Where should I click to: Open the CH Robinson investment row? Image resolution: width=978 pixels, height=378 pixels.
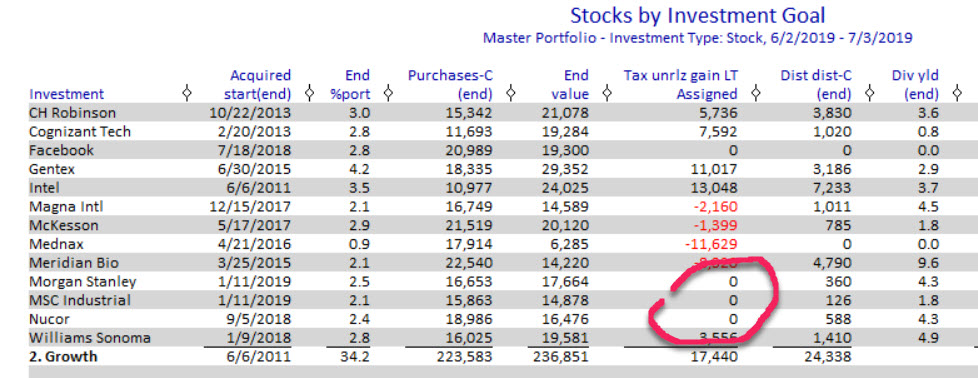click(x=493, y=113)
